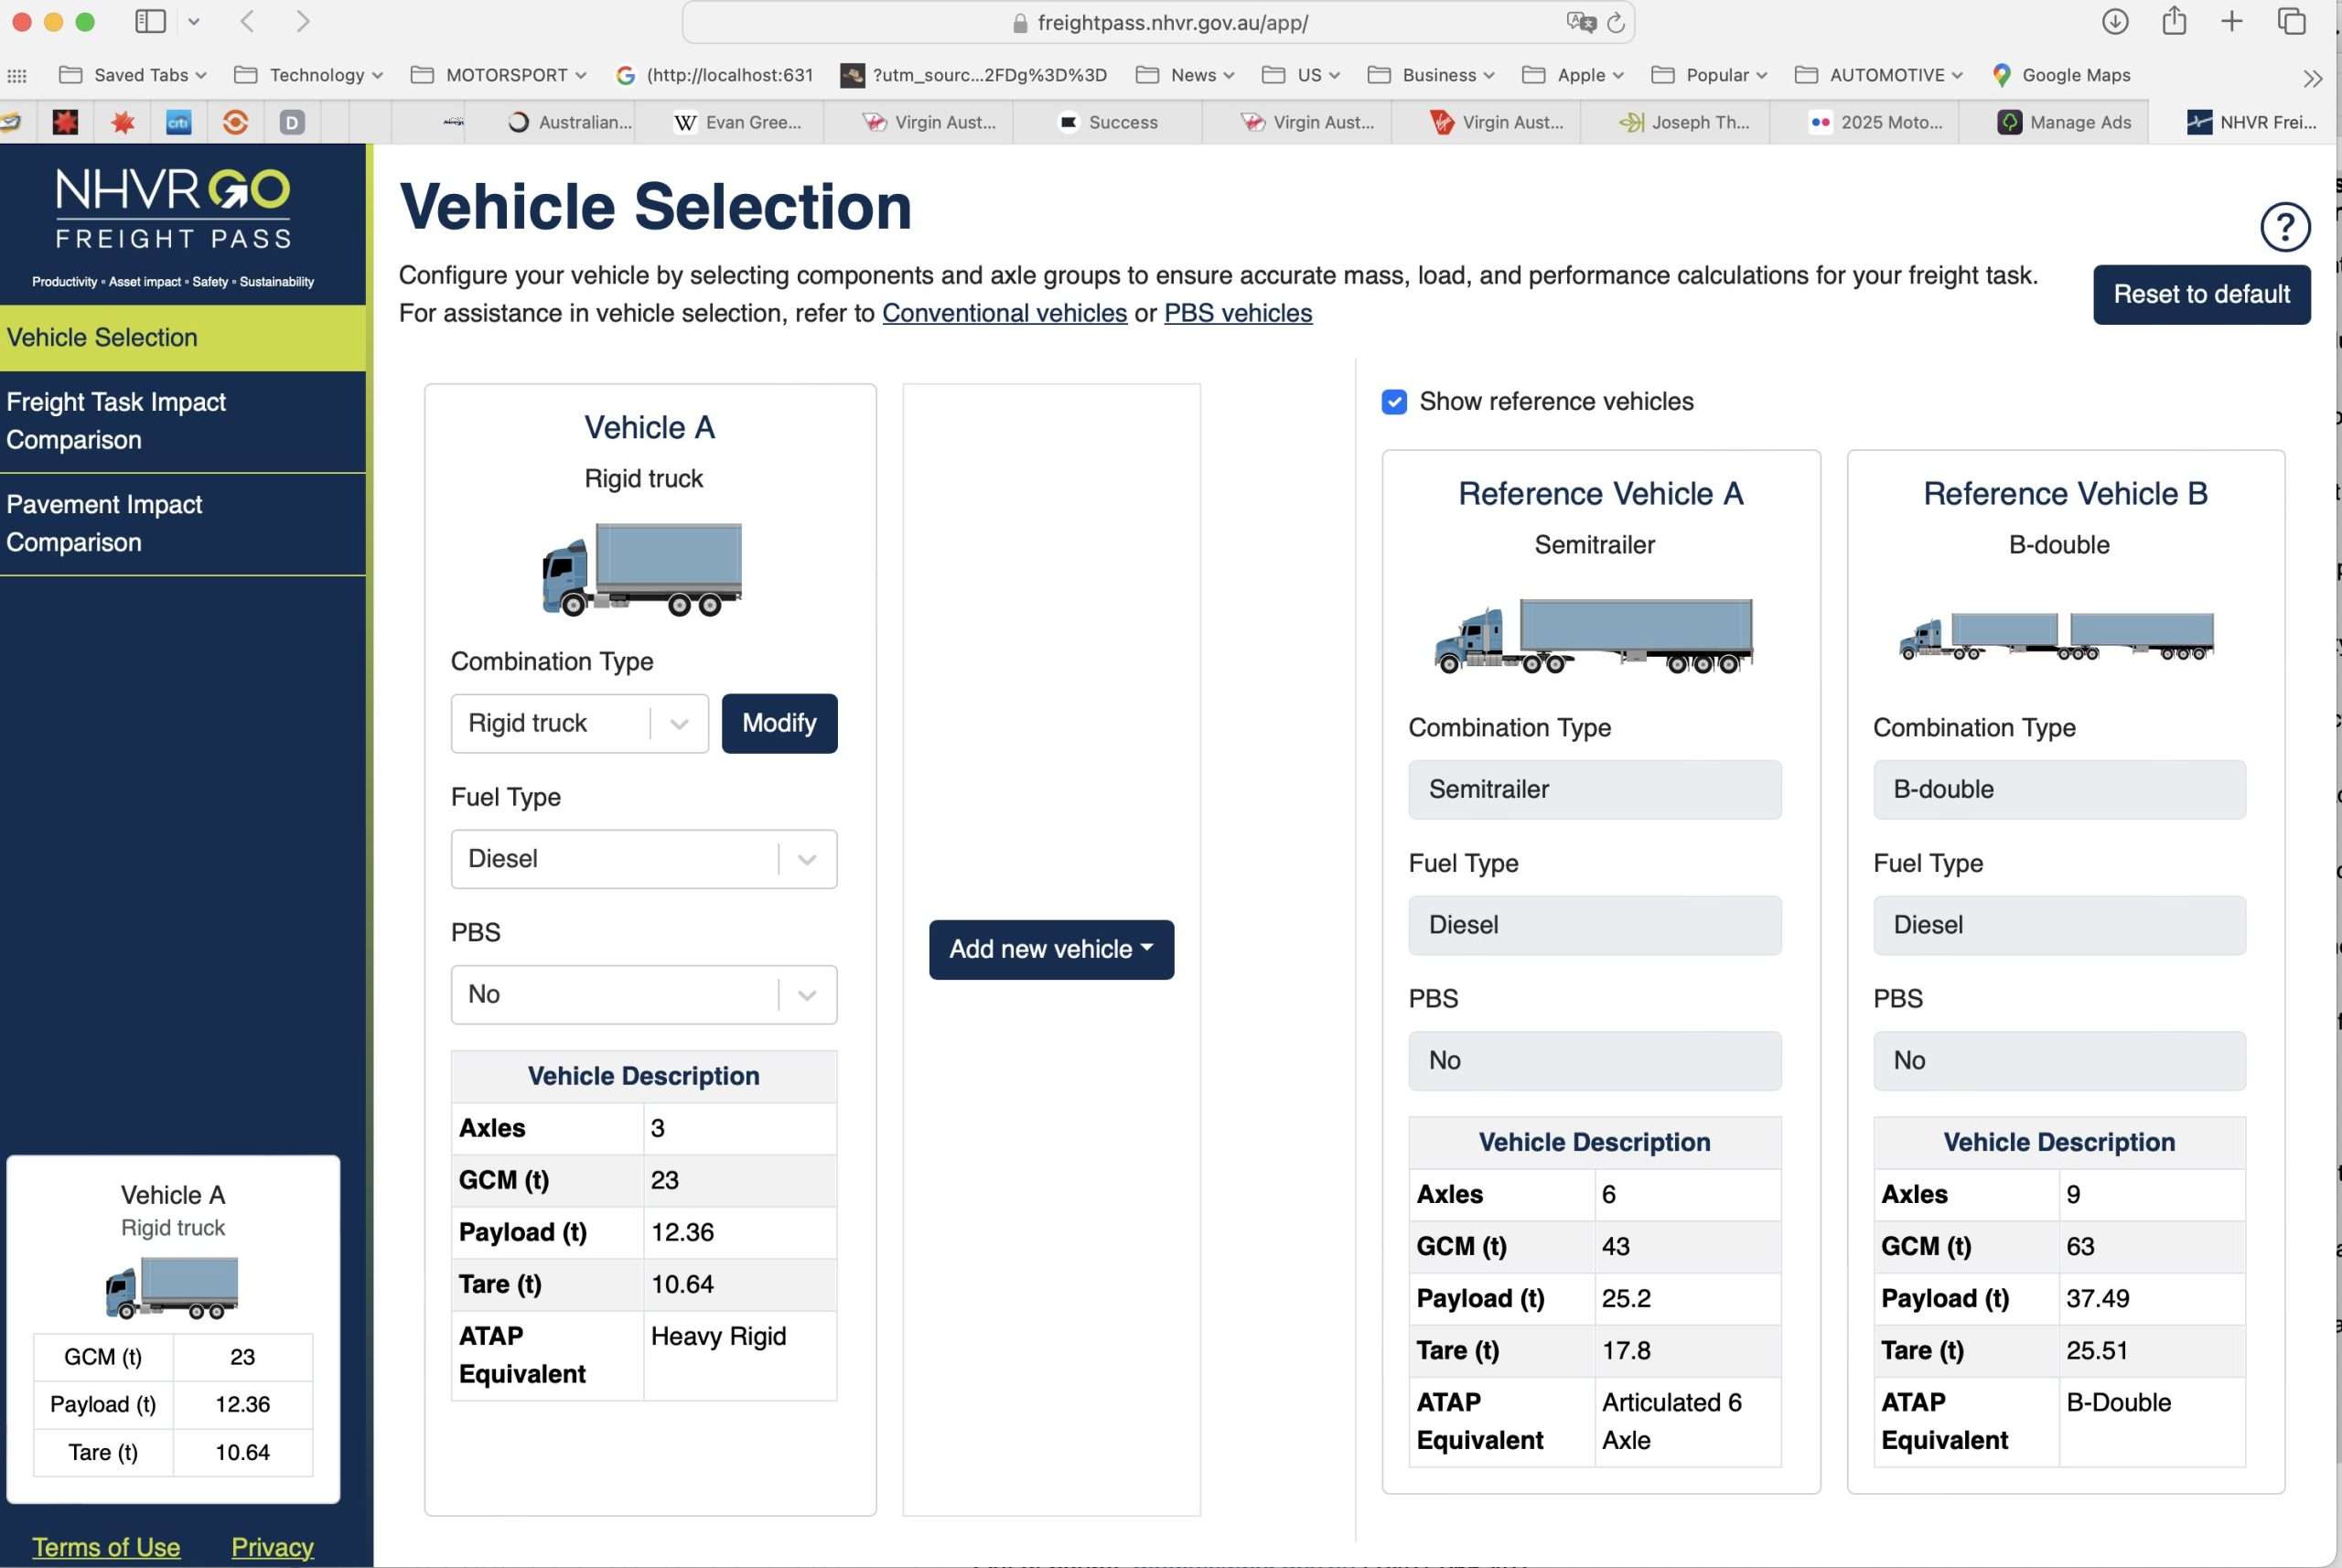Open the Safari downloads icon
Screen dimensions: 2342x1568
tap(2114, 21)
